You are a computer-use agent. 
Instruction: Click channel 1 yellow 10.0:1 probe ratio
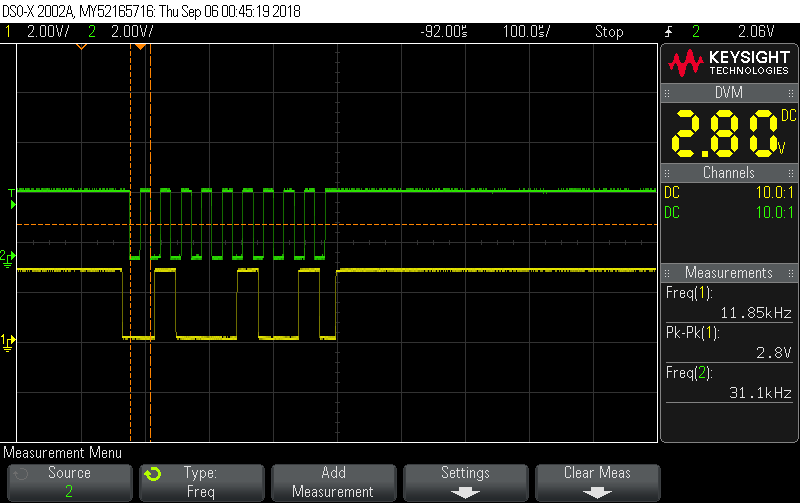click(774, 193)
